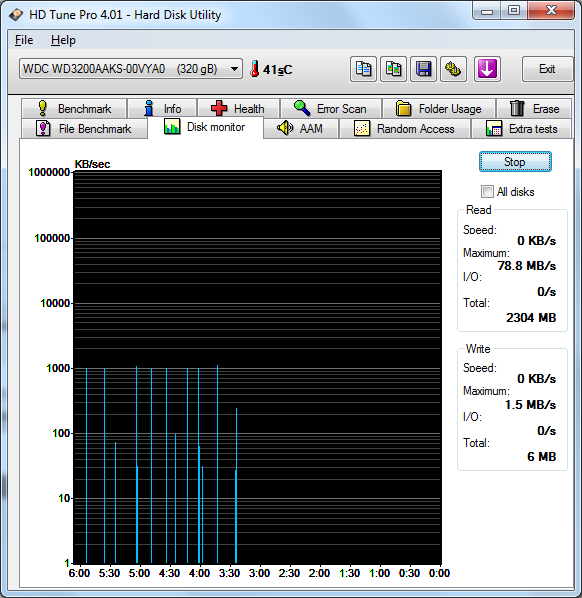Open the Folder Usage tab
The width and height of the screenshot is (582, 598).
pos(439,108)
